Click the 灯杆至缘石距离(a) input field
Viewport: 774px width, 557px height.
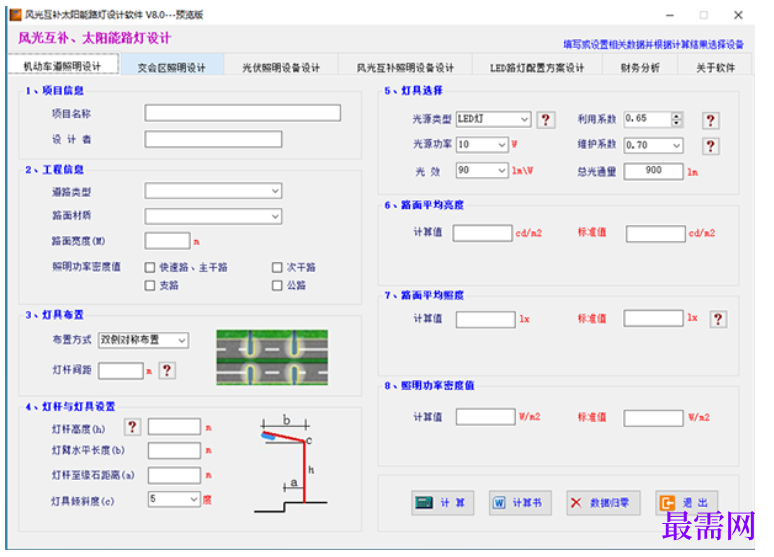click(x=174, y=475)
